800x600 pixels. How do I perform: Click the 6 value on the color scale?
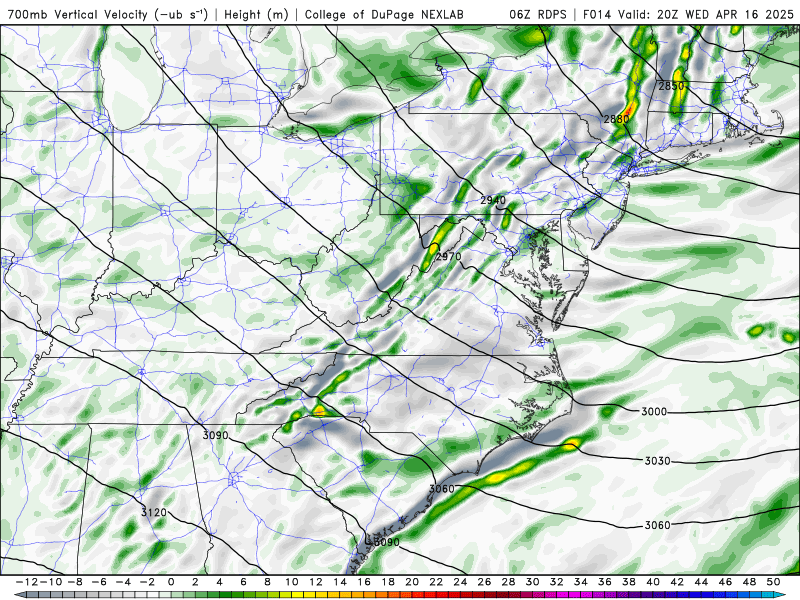[243, 582]
